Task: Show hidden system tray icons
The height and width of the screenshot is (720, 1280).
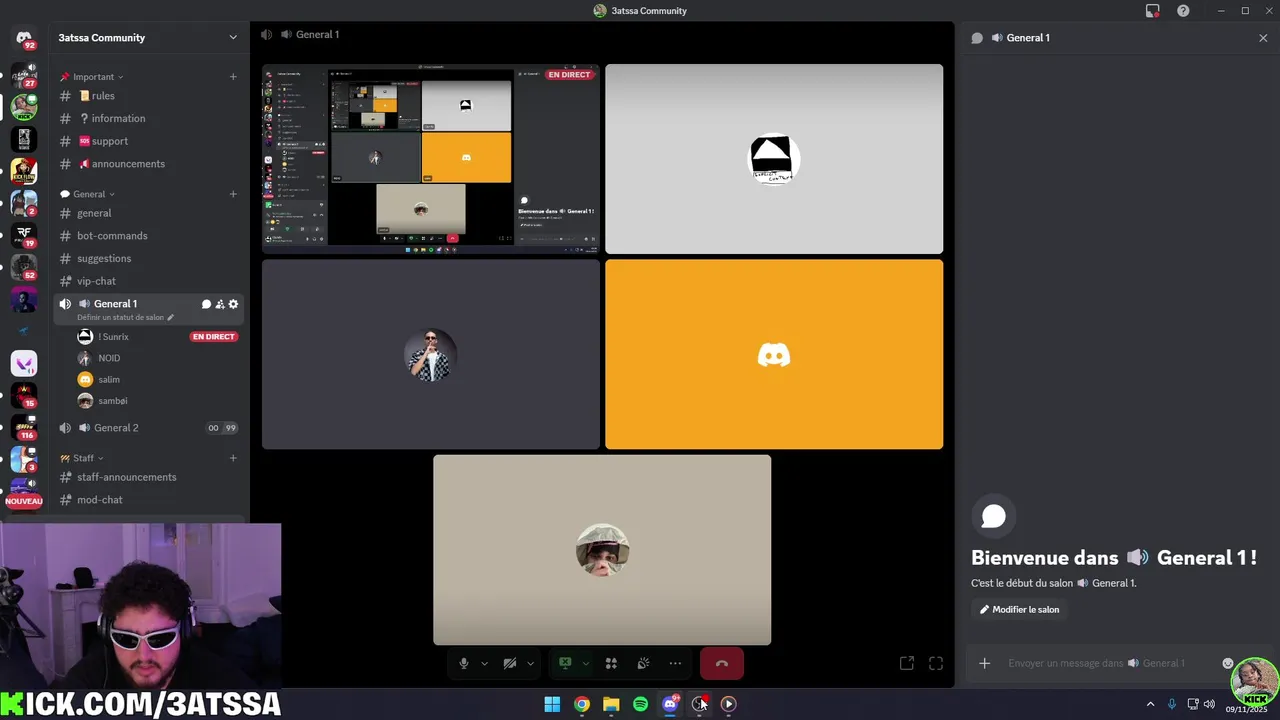Action: [1150, 704]
